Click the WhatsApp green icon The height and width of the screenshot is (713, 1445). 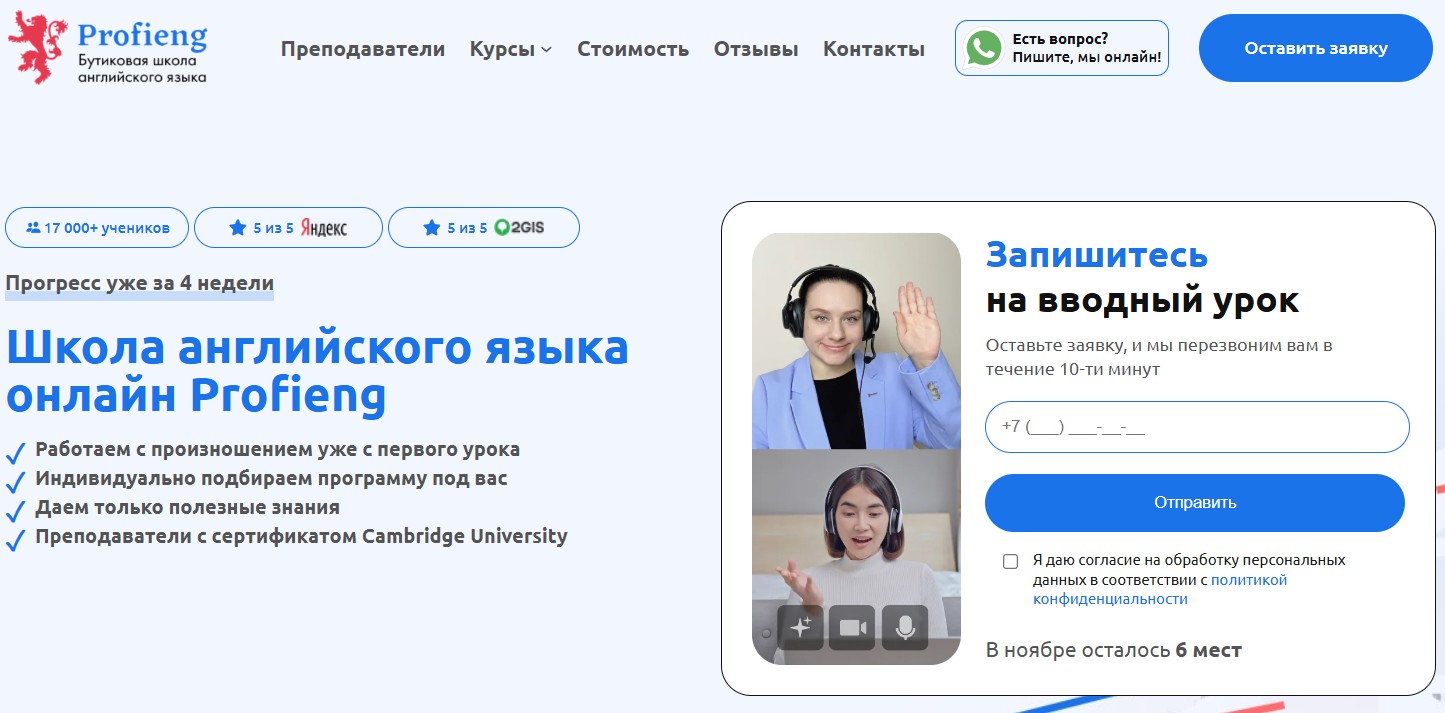[x=984, y=48]
